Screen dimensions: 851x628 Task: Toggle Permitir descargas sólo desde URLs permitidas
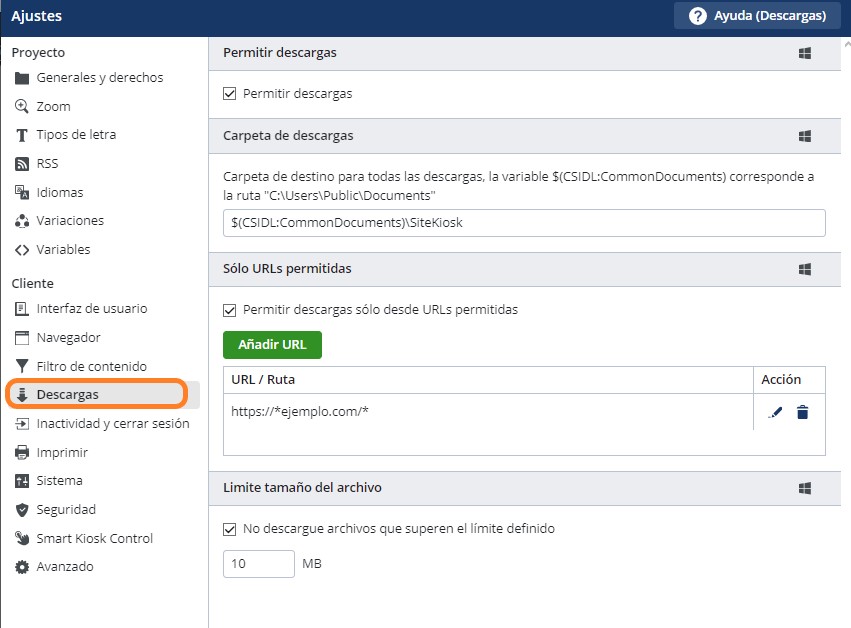pos(230,310)
